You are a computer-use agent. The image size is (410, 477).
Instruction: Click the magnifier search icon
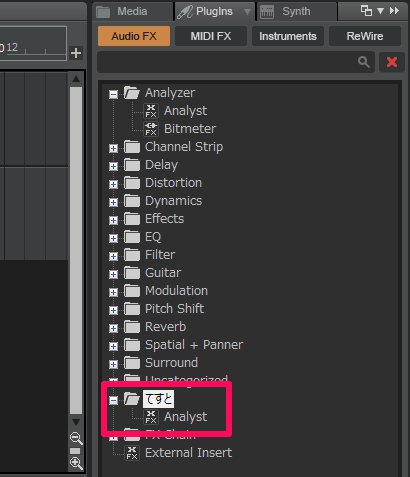pyautogui.click(x=364, y=62)
